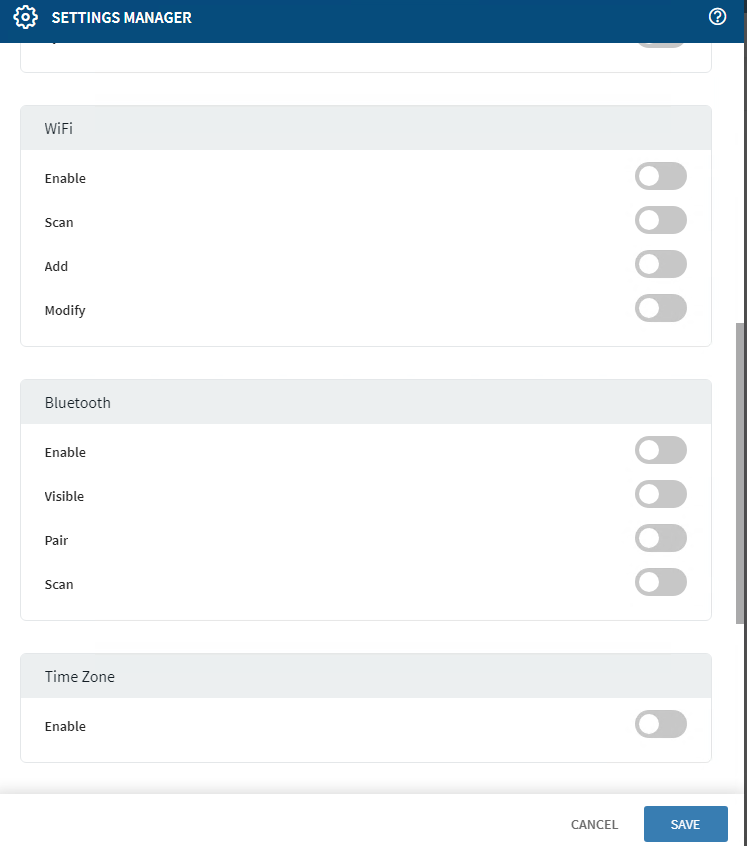Click the Bluetooth Visible label
This screenshot has width=747, height=846.
coord(64,496)
